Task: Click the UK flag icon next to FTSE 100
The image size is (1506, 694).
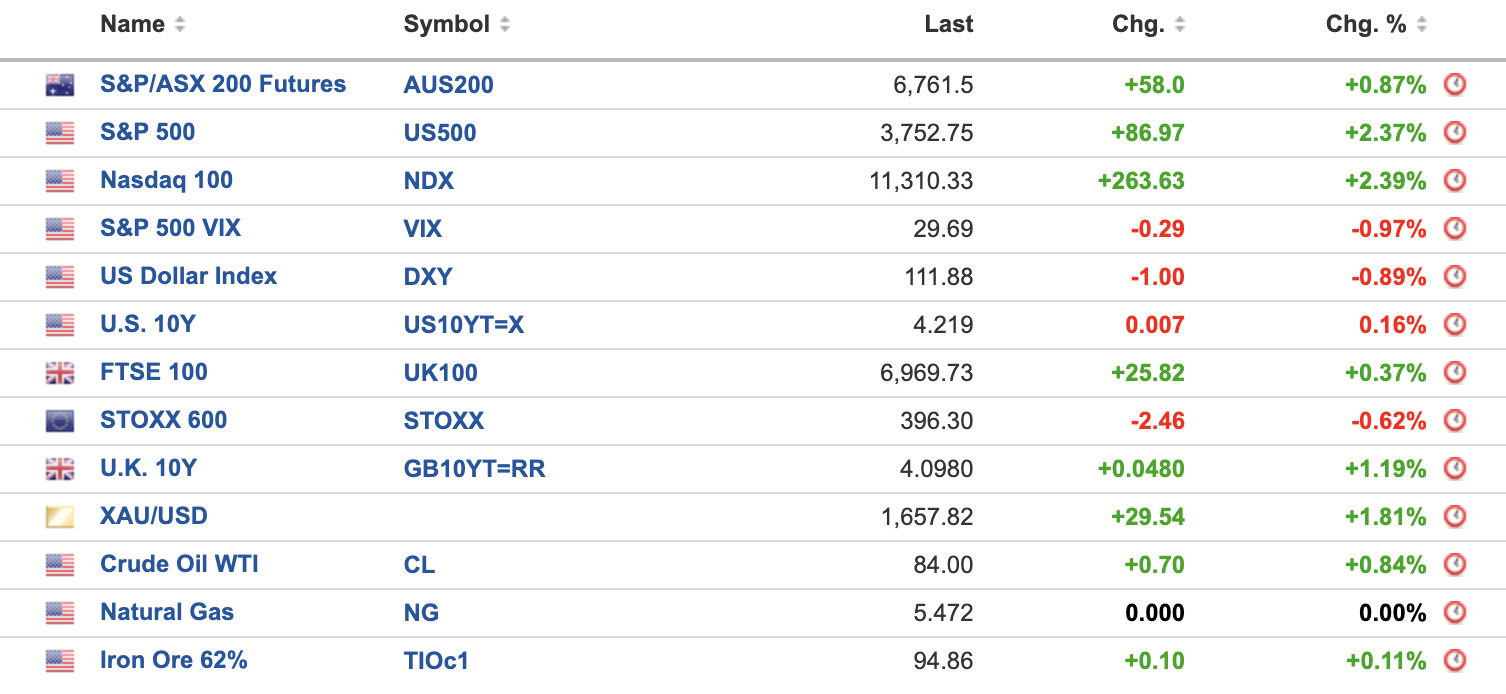Action: pos(60,373)
